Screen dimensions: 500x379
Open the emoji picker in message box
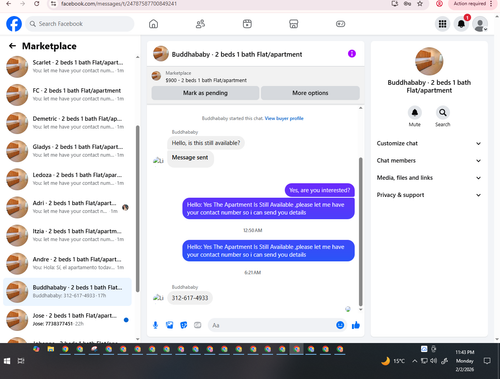(340, 325)
